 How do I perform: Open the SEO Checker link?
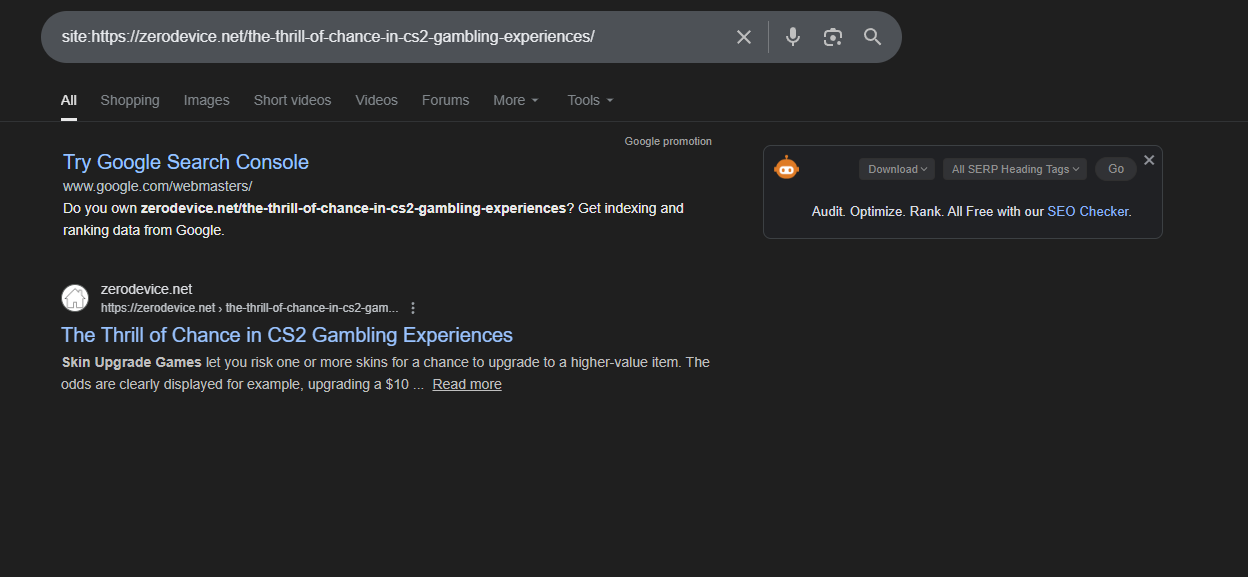coord(1088,212)
